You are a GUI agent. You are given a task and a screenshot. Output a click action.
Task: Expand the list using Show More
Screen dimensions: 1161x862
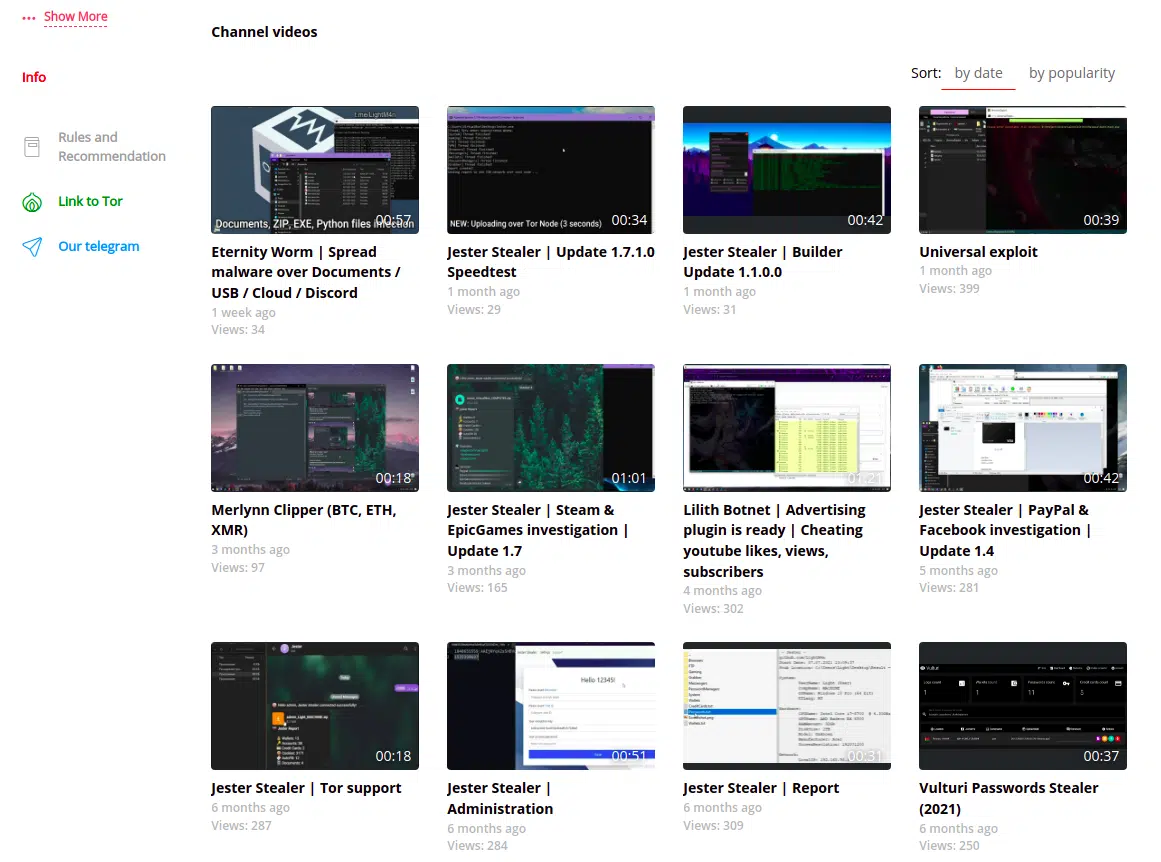(x=76, y=15)
